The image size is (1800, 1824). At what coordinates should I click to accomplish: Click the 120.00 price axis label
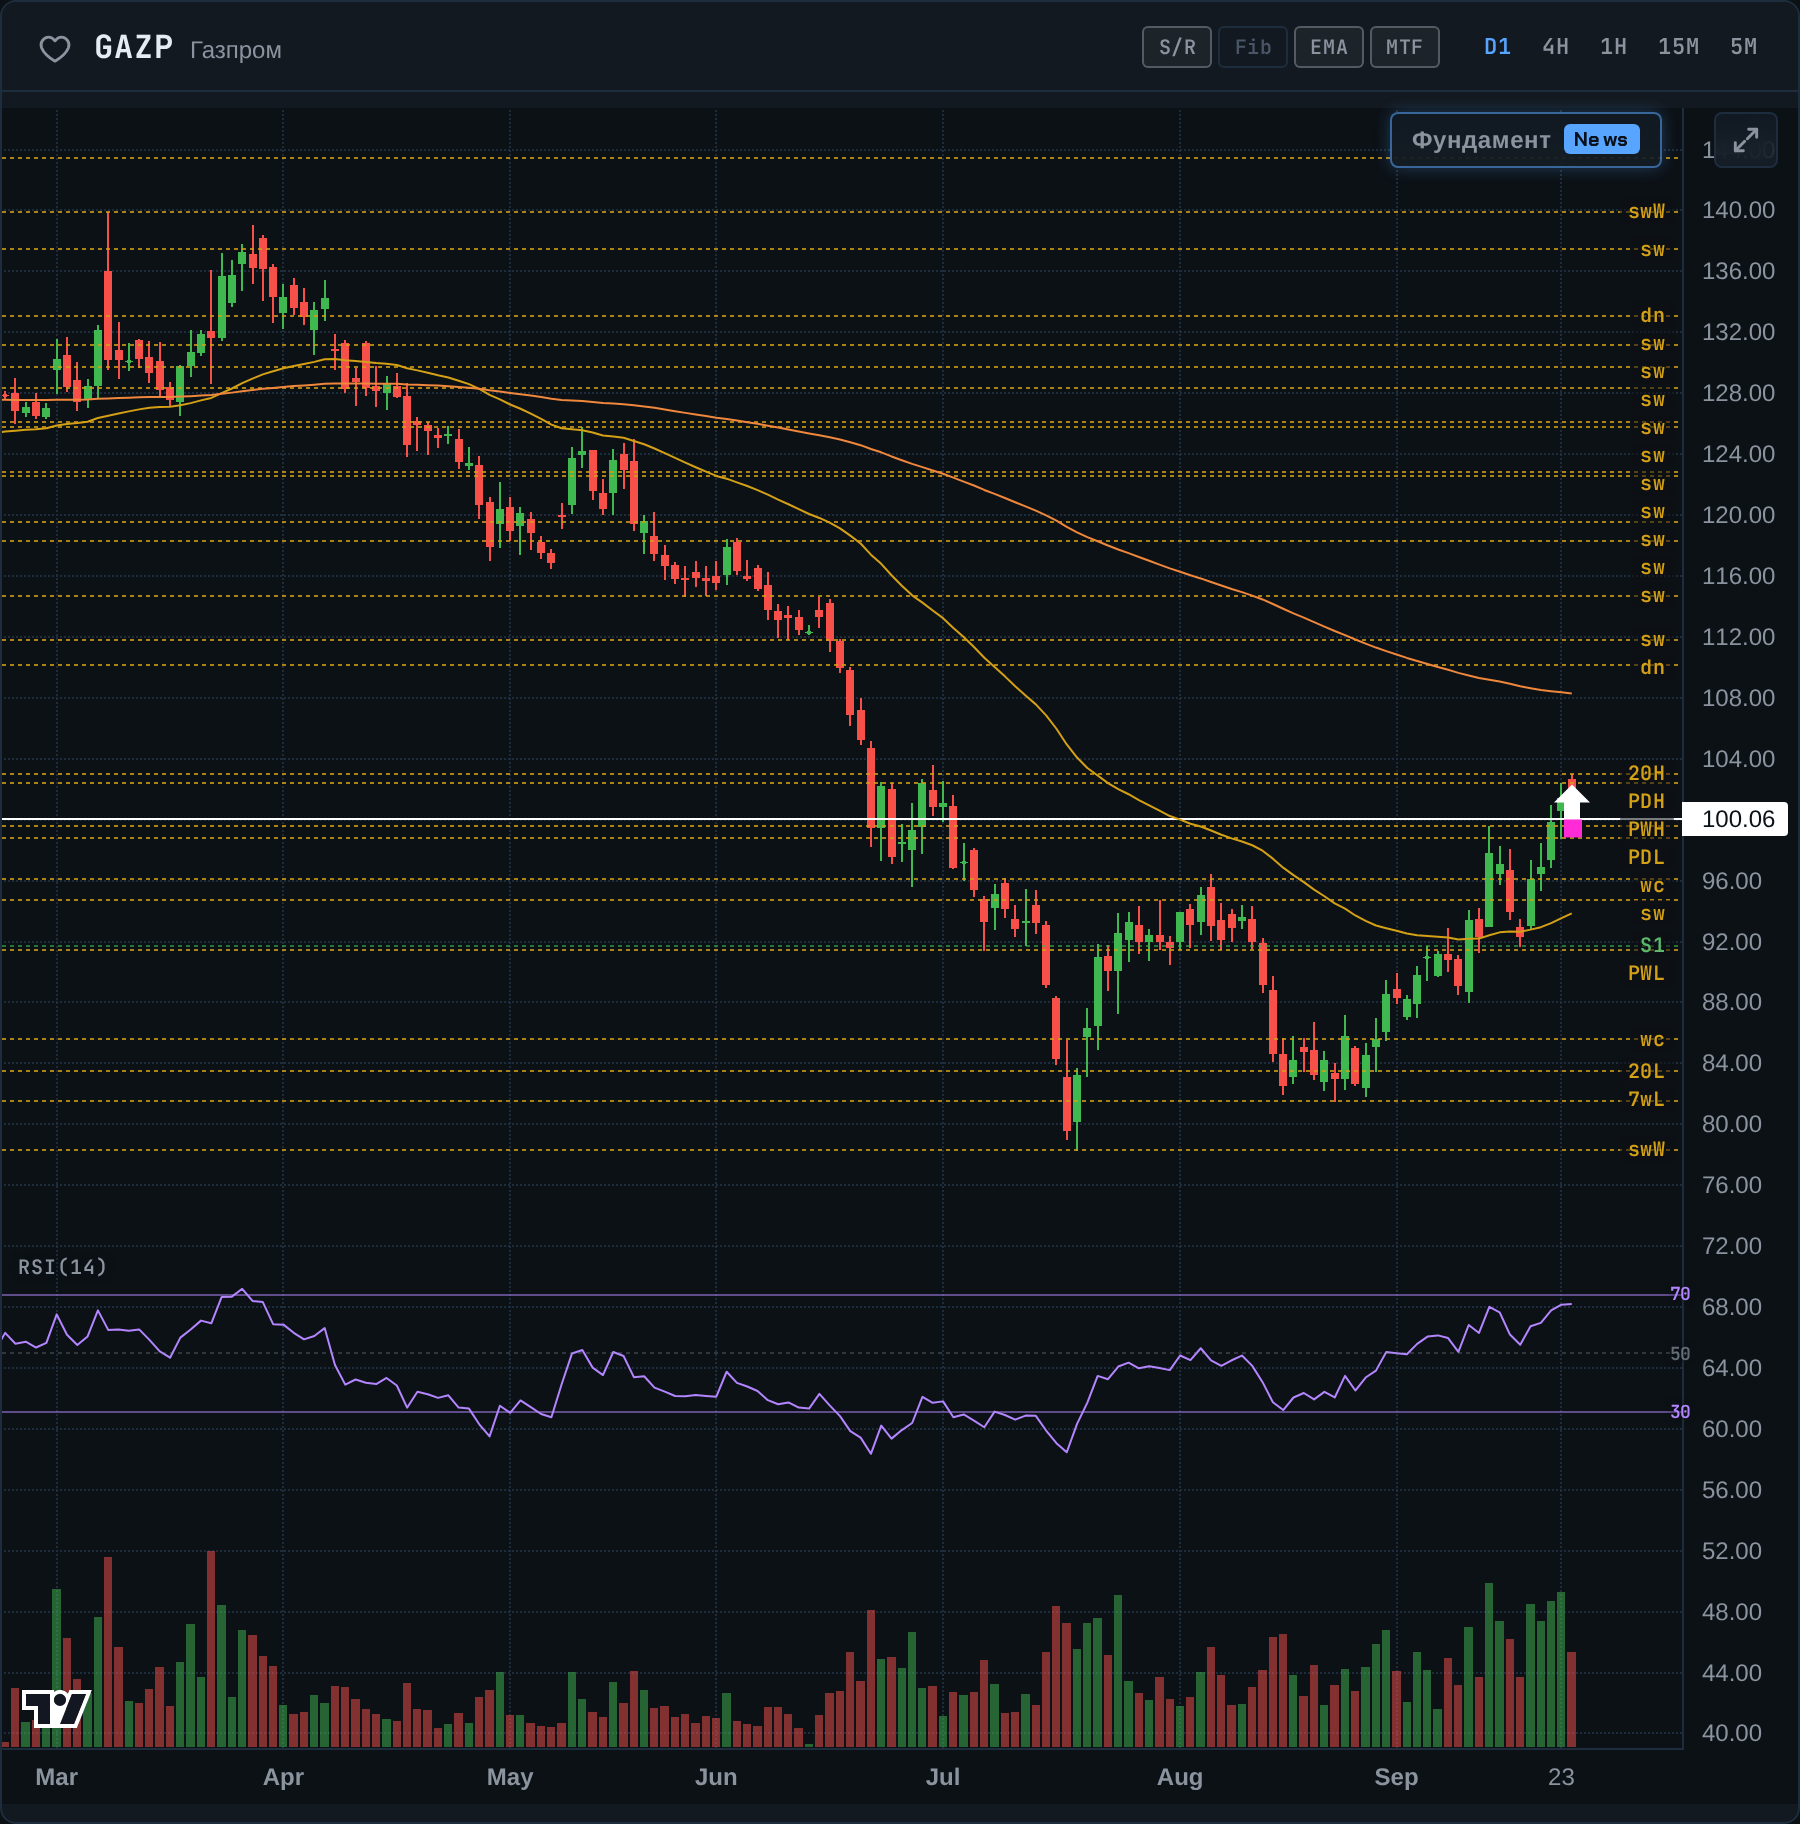click(x=1738, y=515)
